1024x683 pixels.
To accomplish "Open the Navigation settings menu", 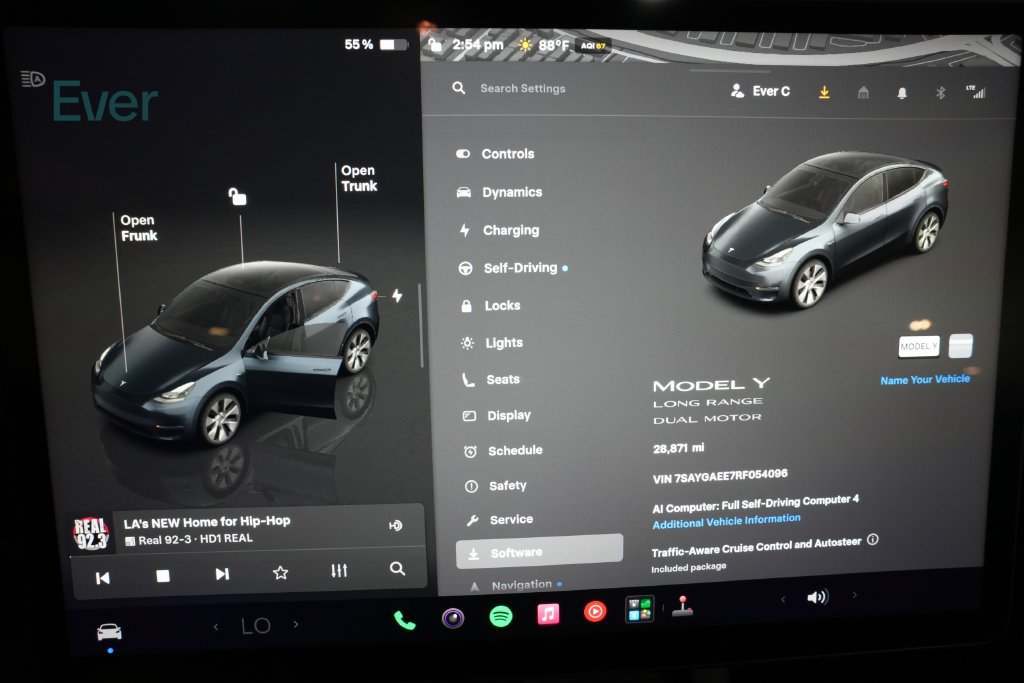I will [x=516, y=585].
